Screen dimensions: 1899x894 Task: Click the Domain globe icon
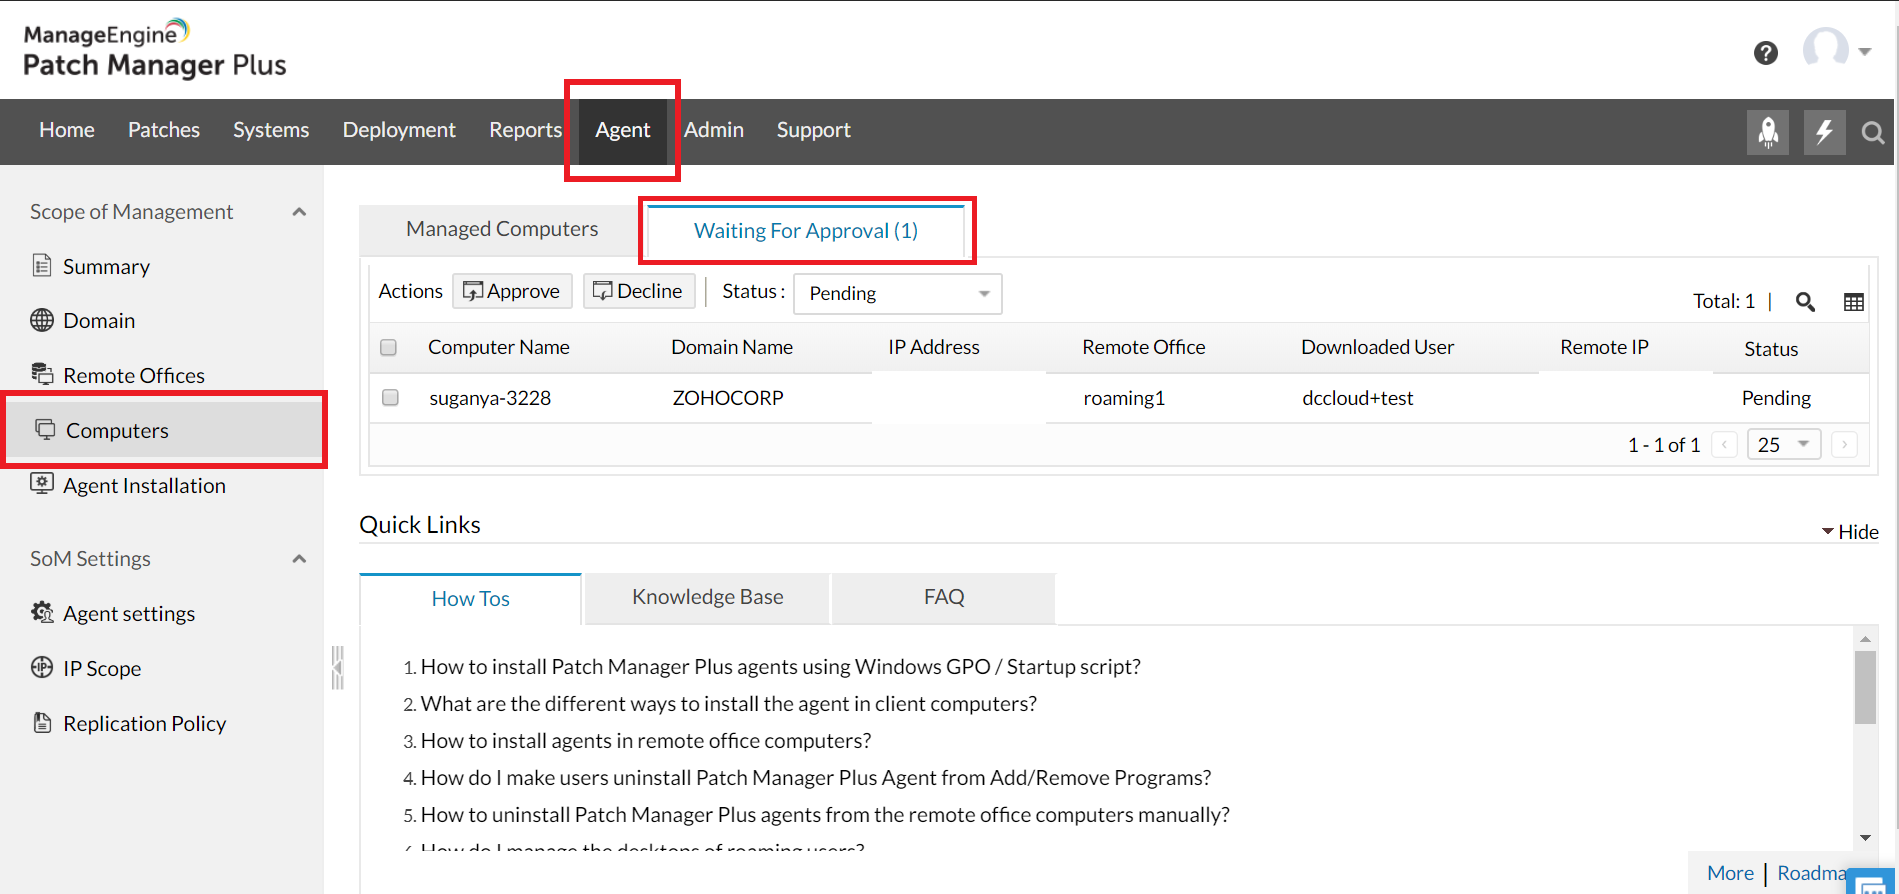(42, 320)
